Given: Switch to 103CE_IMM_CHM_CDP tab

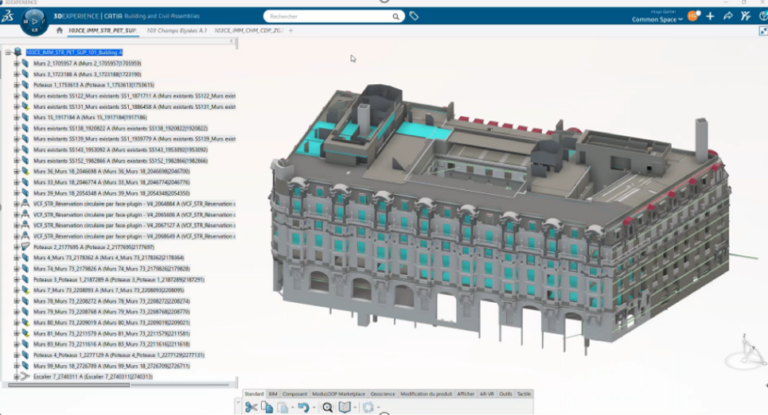Looking at the screenshot, I should click(249, 30).
